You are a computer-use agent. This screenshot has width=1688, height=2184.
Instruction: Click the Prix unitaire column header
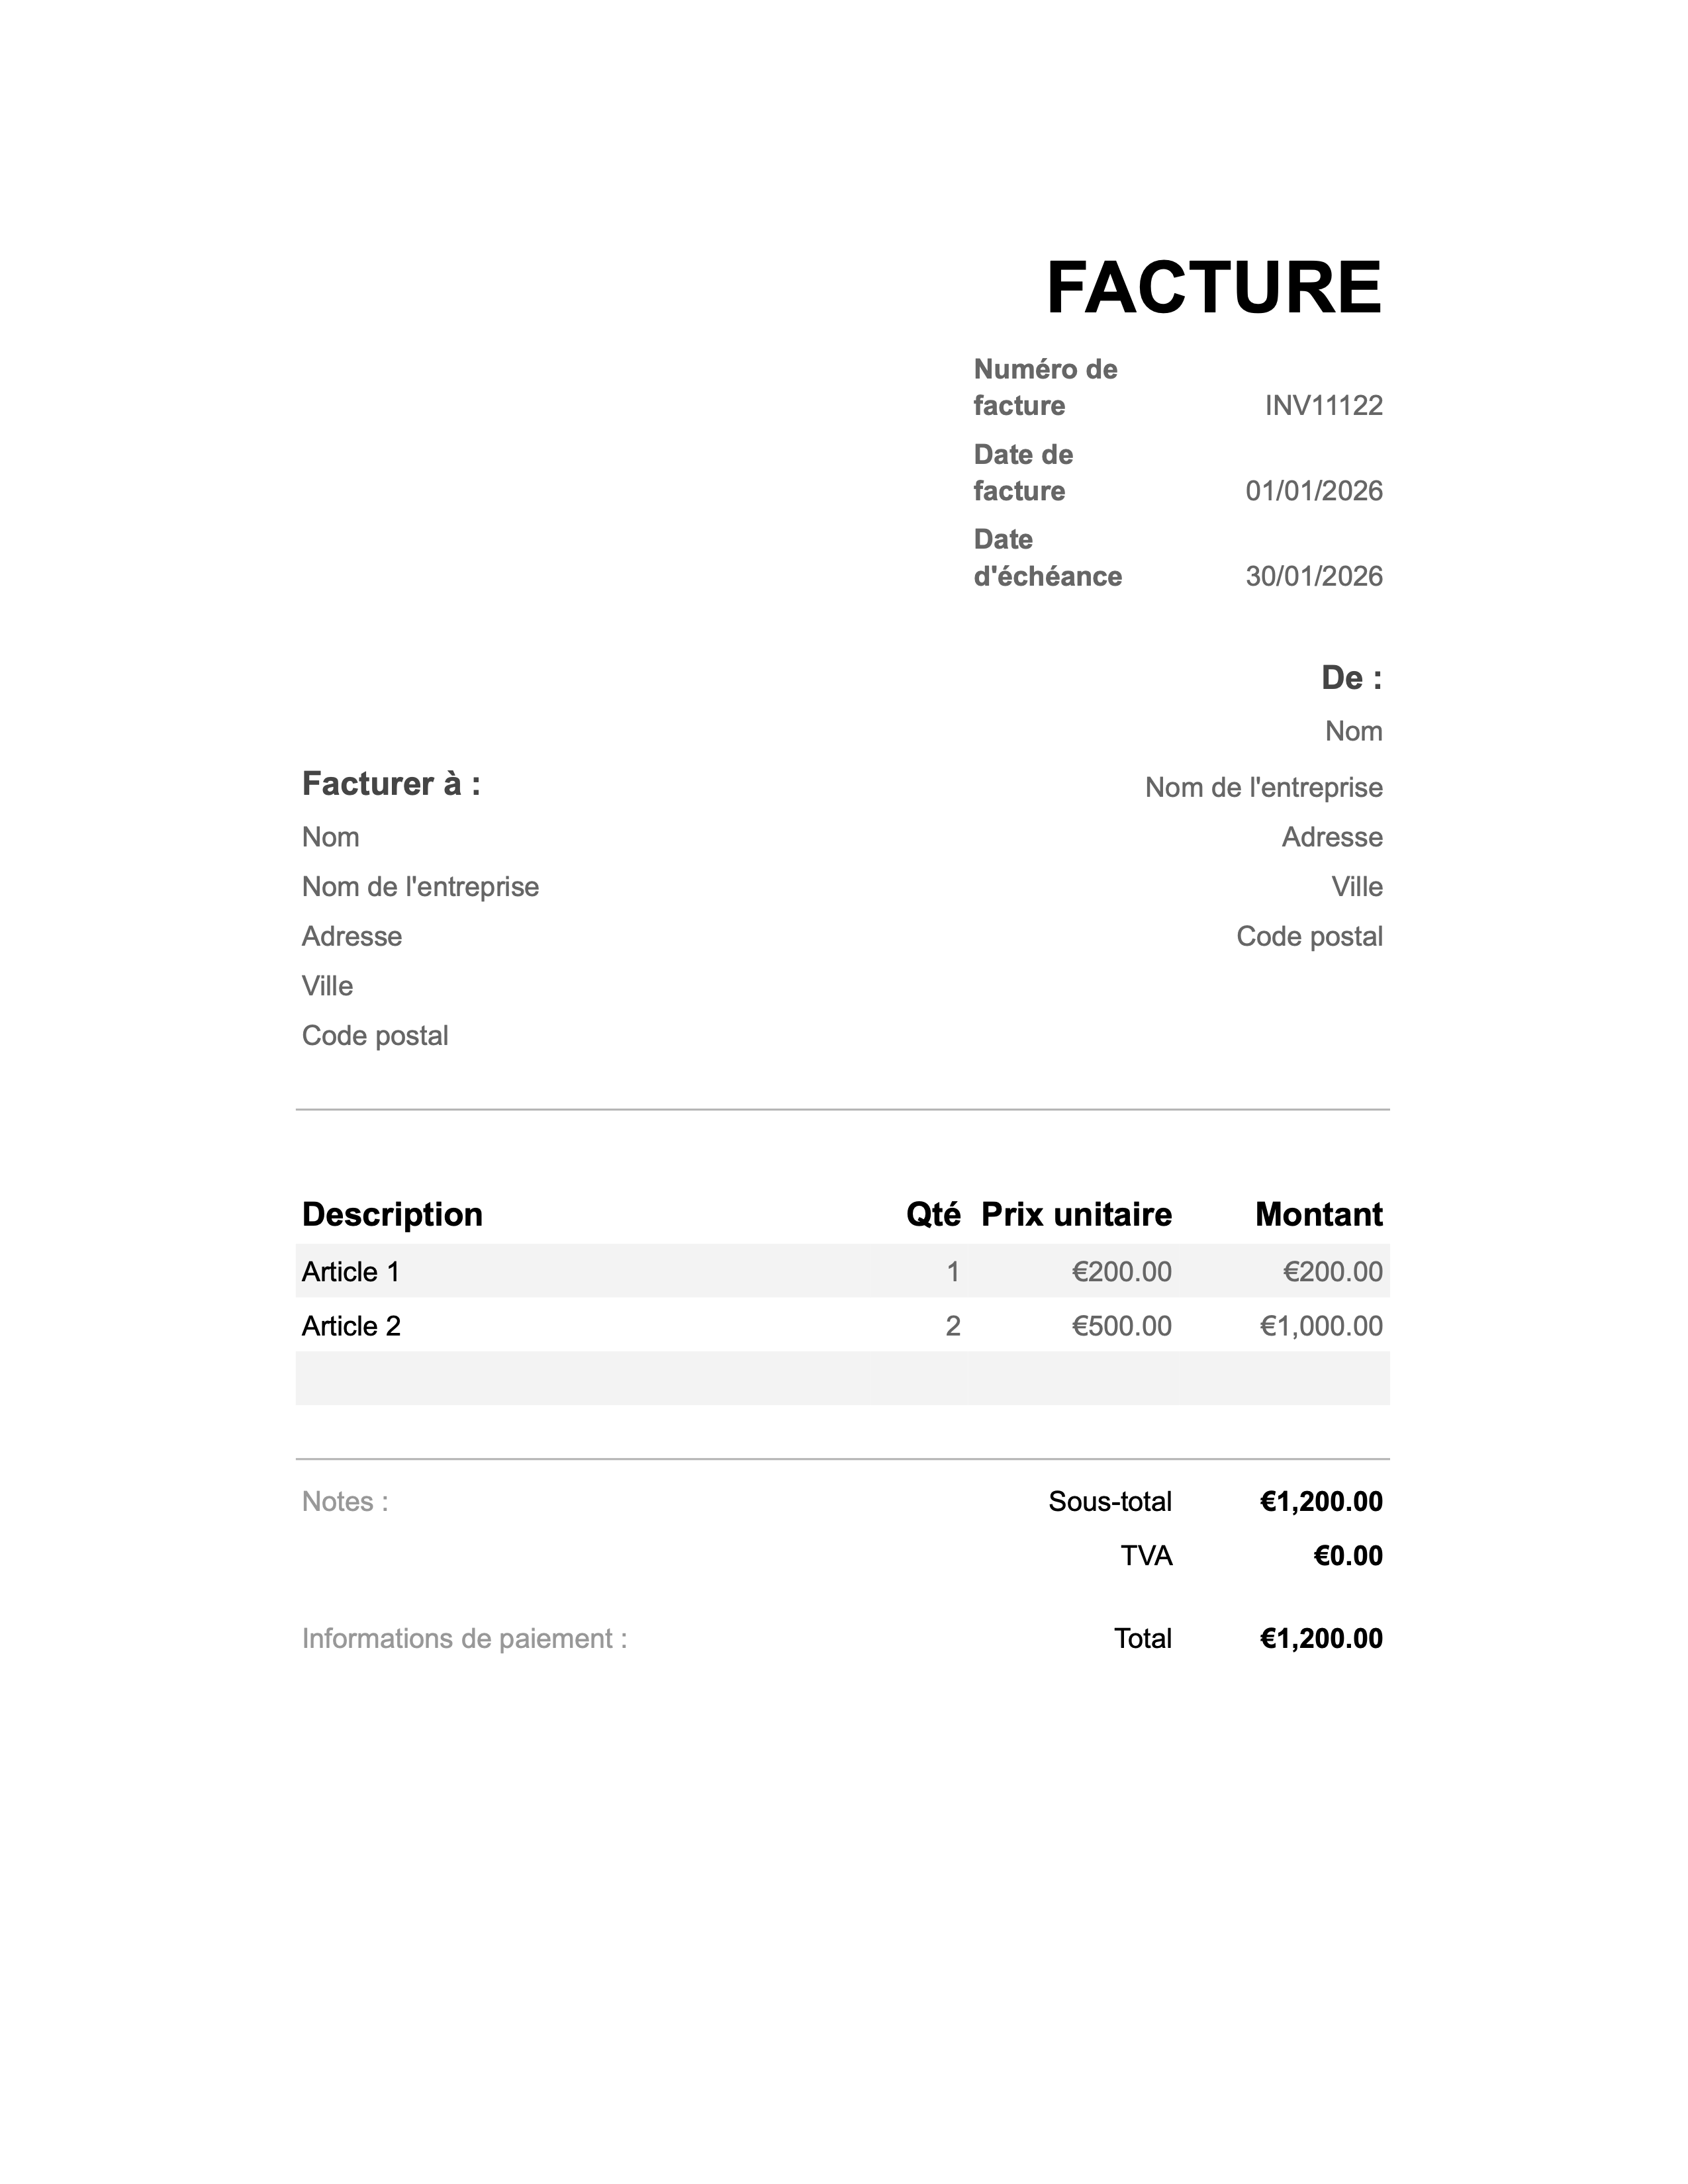[x=1076, y=1215]
